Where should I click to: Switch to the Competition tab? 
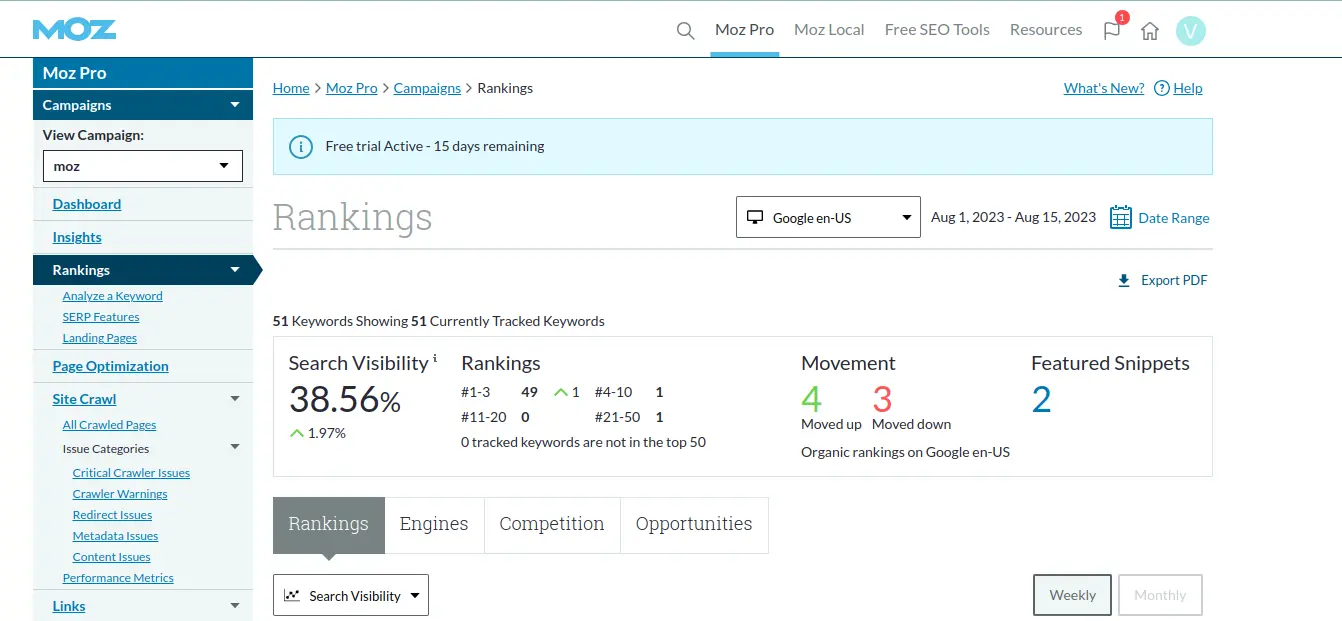[552, 525]
